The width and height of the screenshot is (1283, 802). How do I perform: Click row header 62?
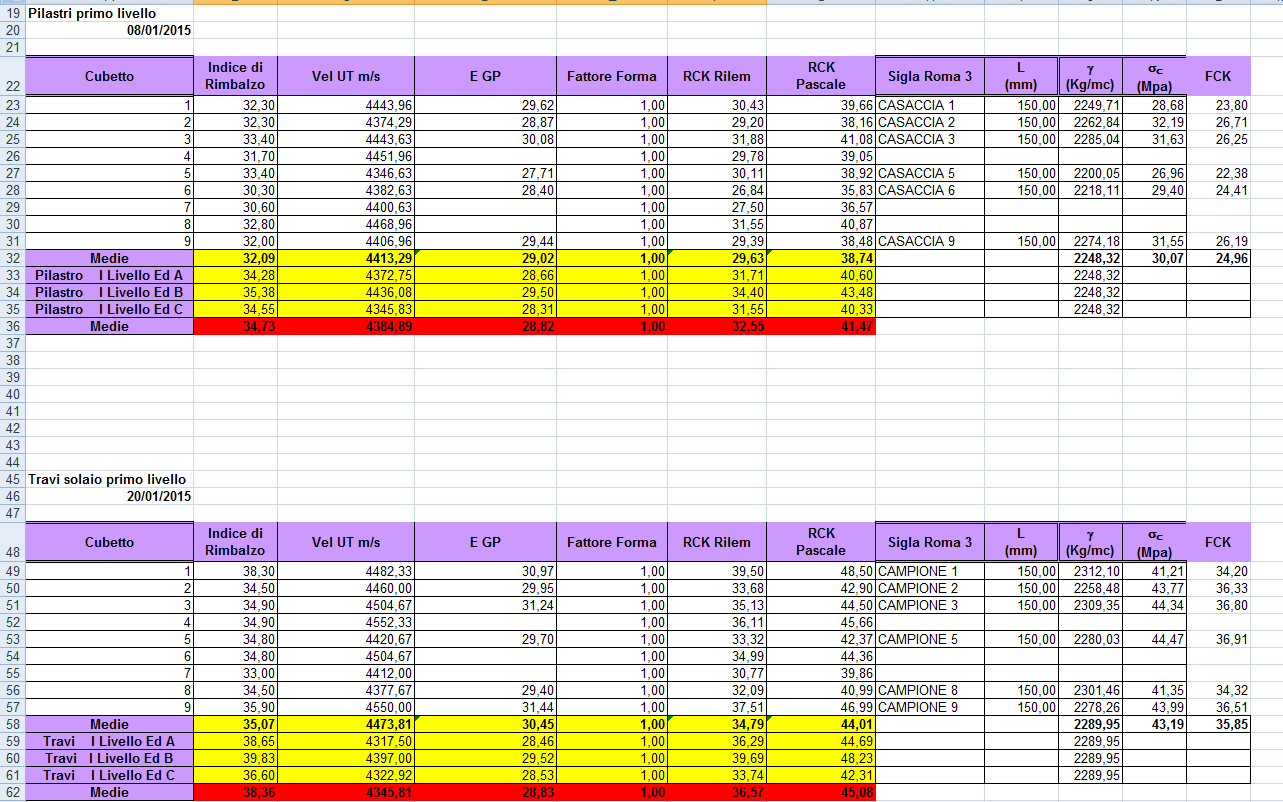coord(12,792)
